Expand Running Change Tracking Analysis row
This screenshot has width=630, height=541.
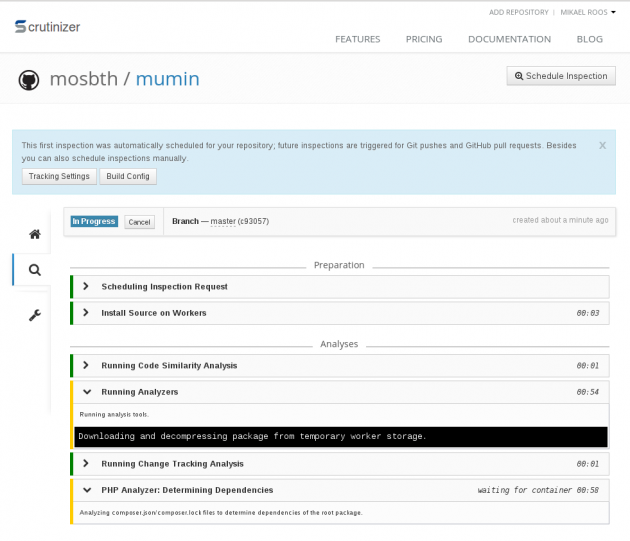340,464
